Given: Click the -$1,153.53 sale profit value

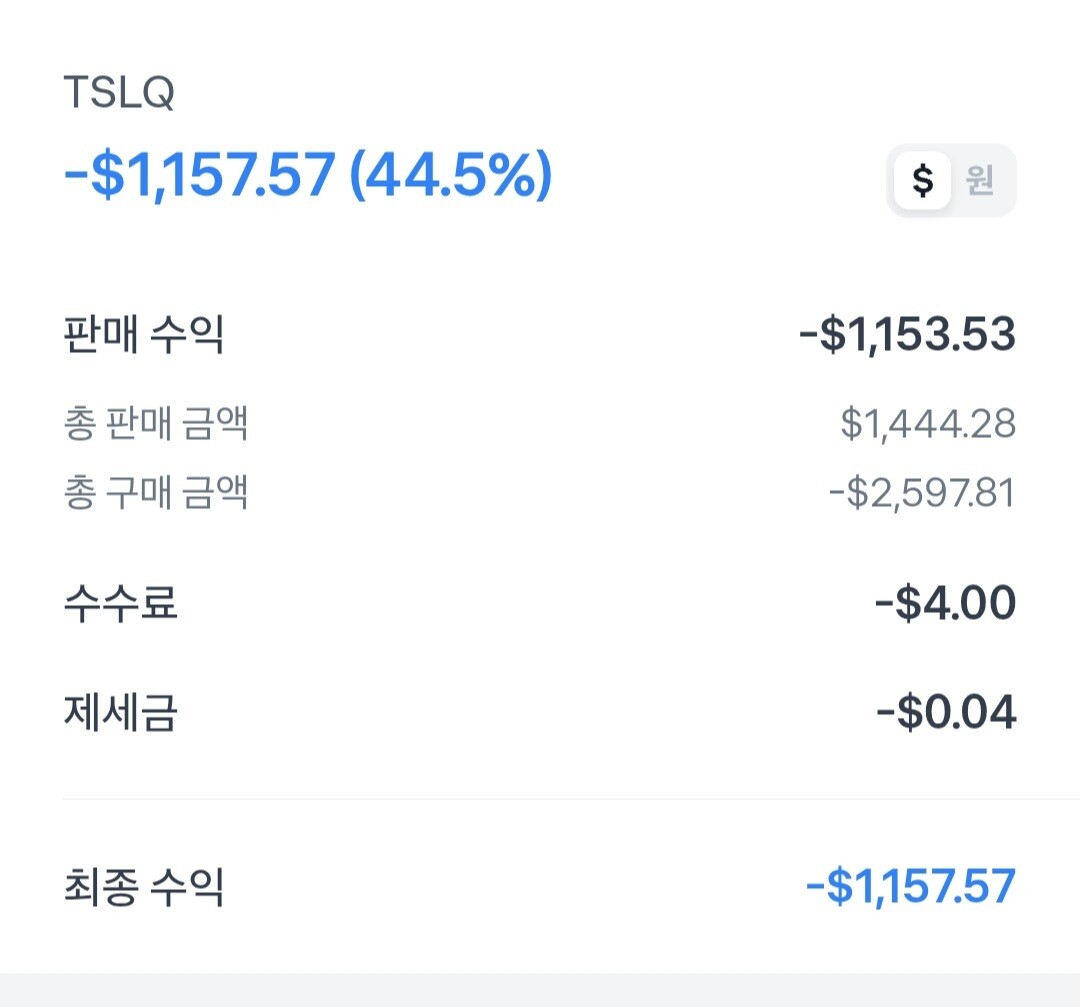Looking at the screenshot, I should (x=907, y=335).
